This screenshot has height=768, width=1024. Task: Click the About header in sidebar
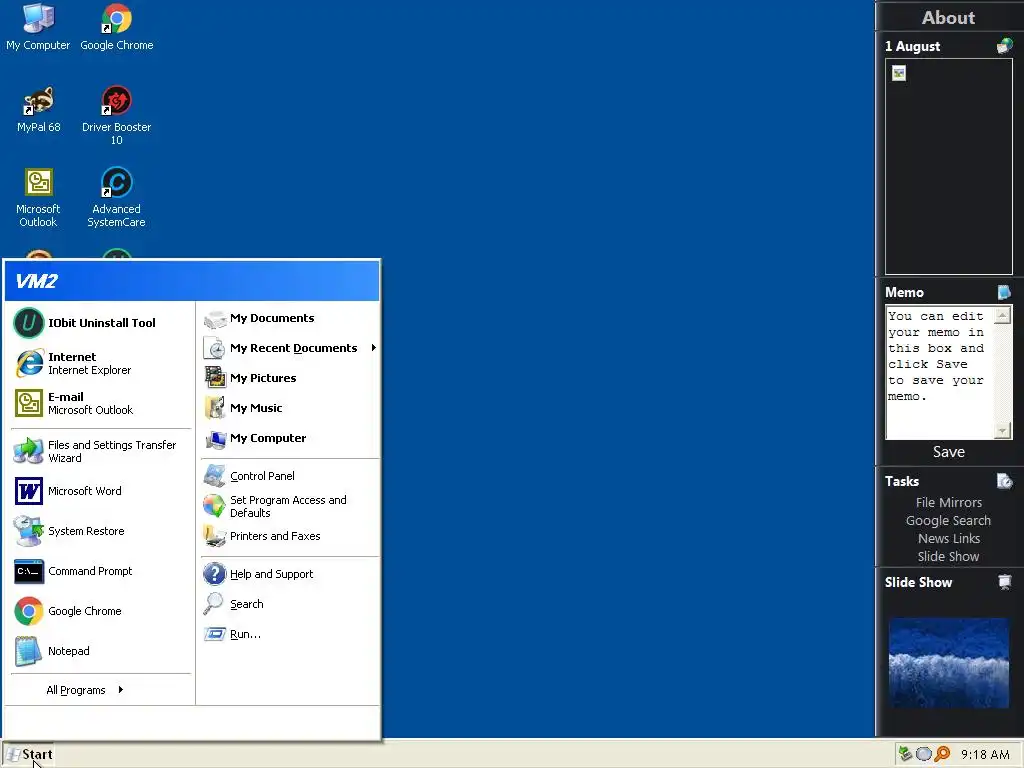pyautogui.click(x=948, y=18)
